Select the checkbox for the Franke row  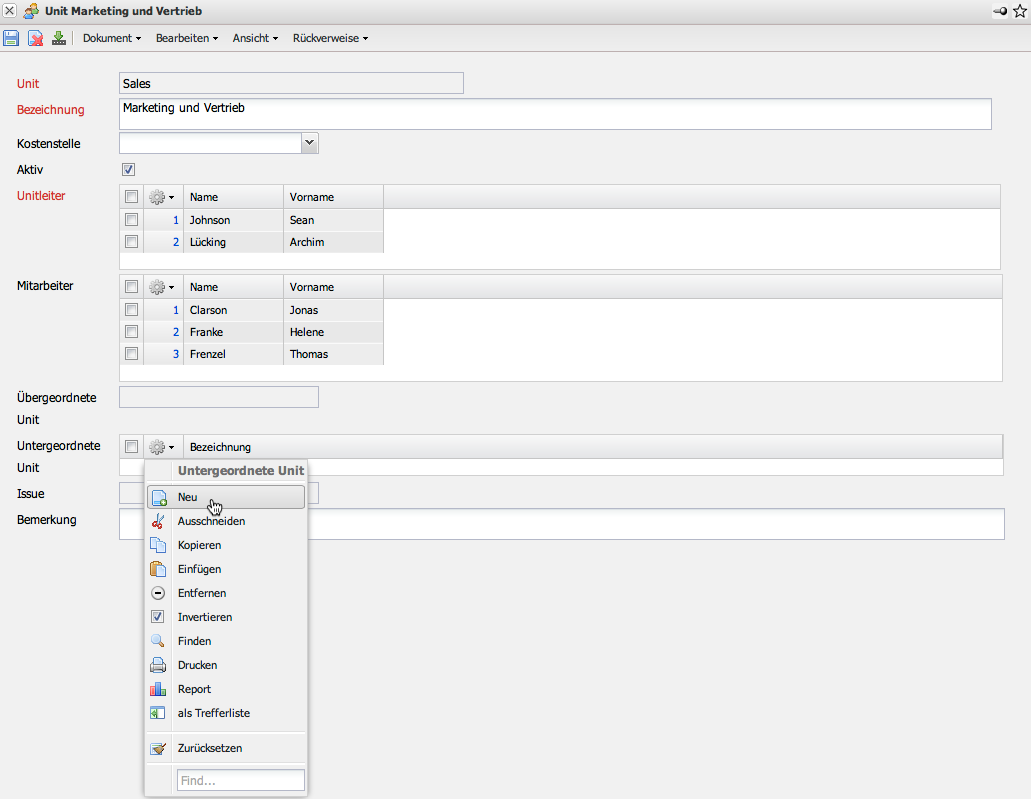[x=131, y=332]
